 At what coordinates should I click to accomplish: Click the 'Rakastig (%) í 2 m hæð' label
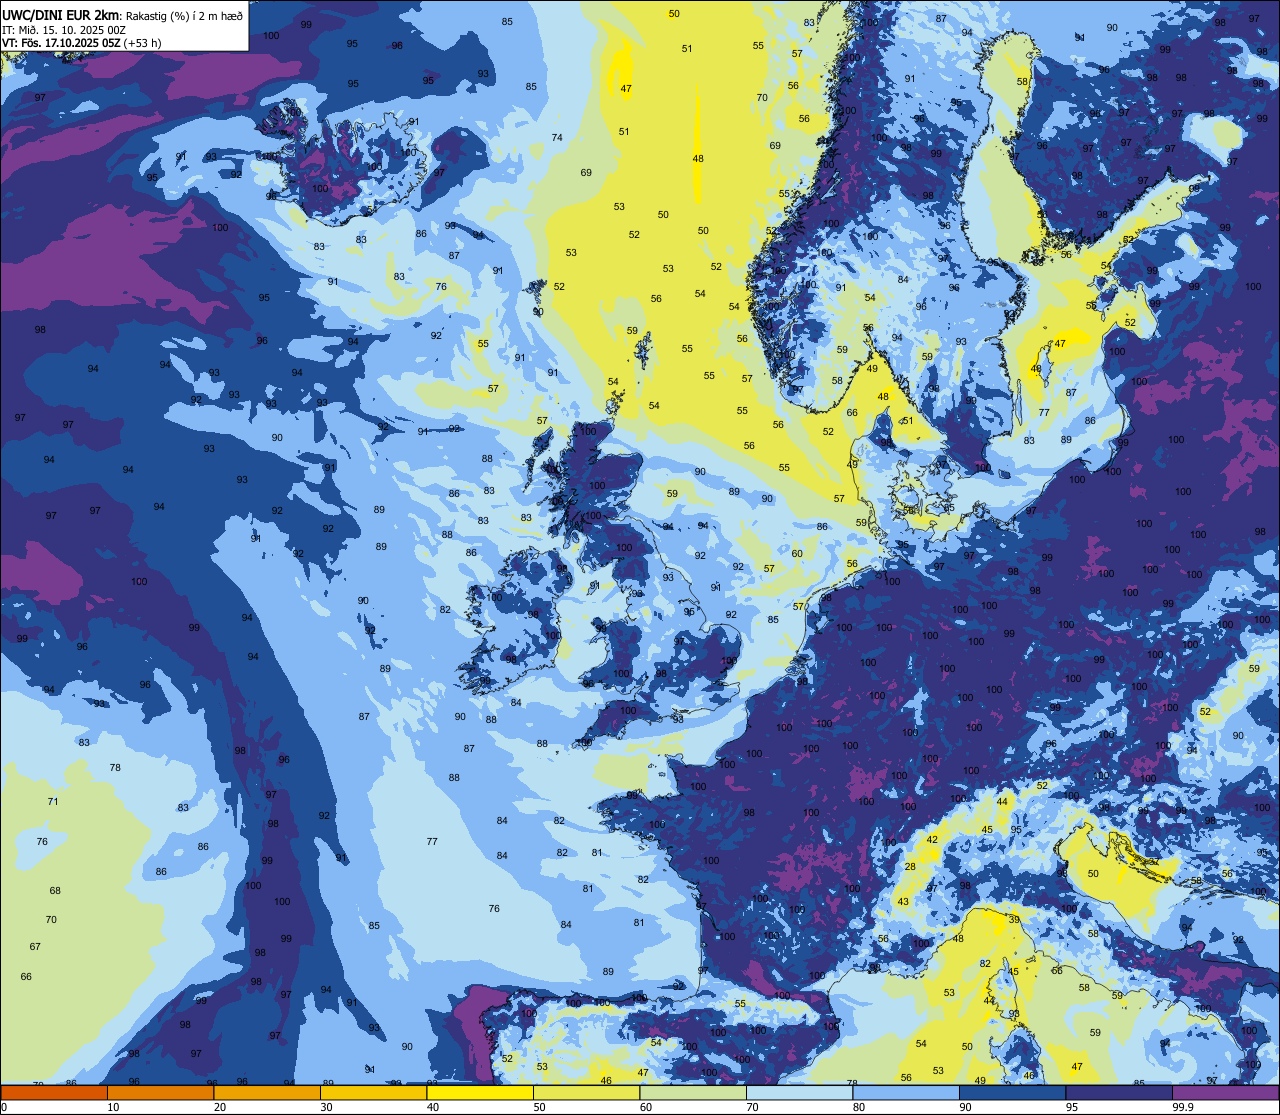[x=185, y=17]
